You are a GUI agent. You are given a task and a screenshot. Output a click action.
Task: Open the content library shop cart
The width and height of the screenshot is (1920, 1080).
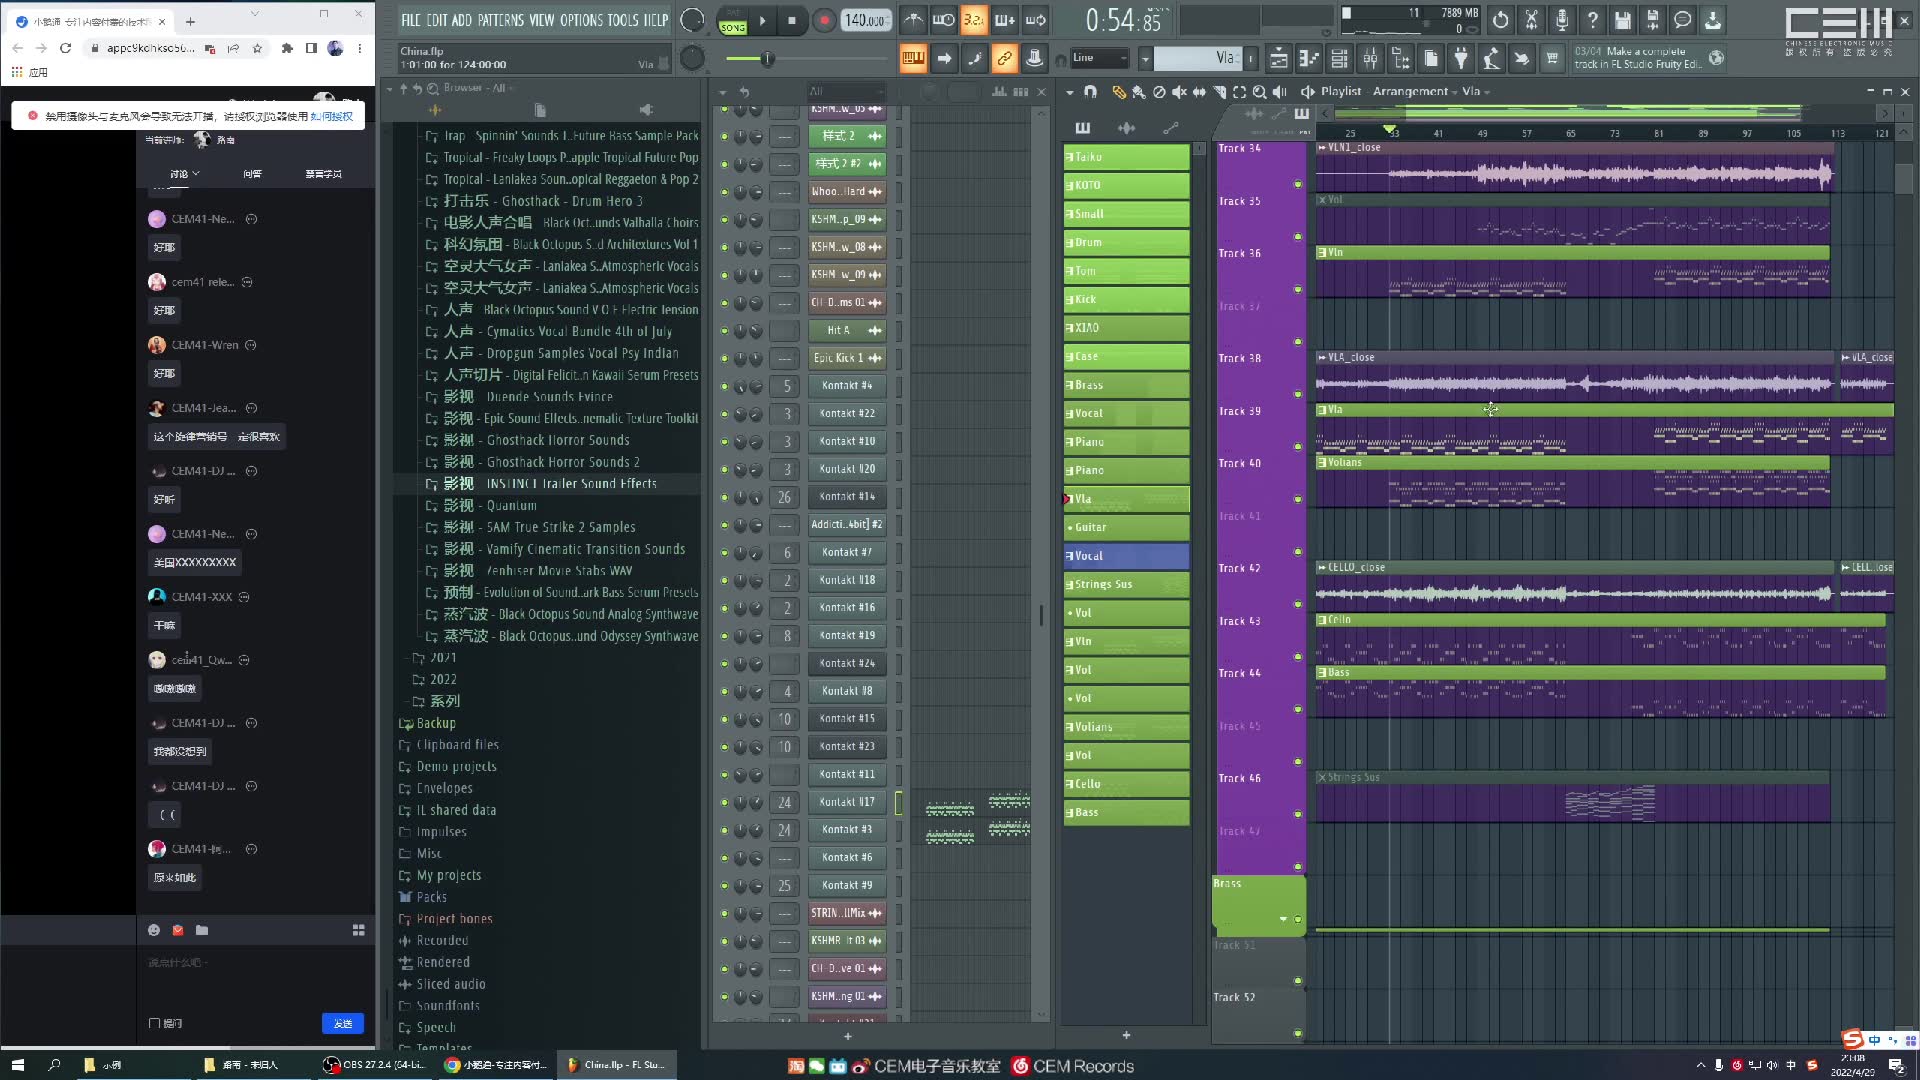pyautogui.click(x=1552, y=59)
